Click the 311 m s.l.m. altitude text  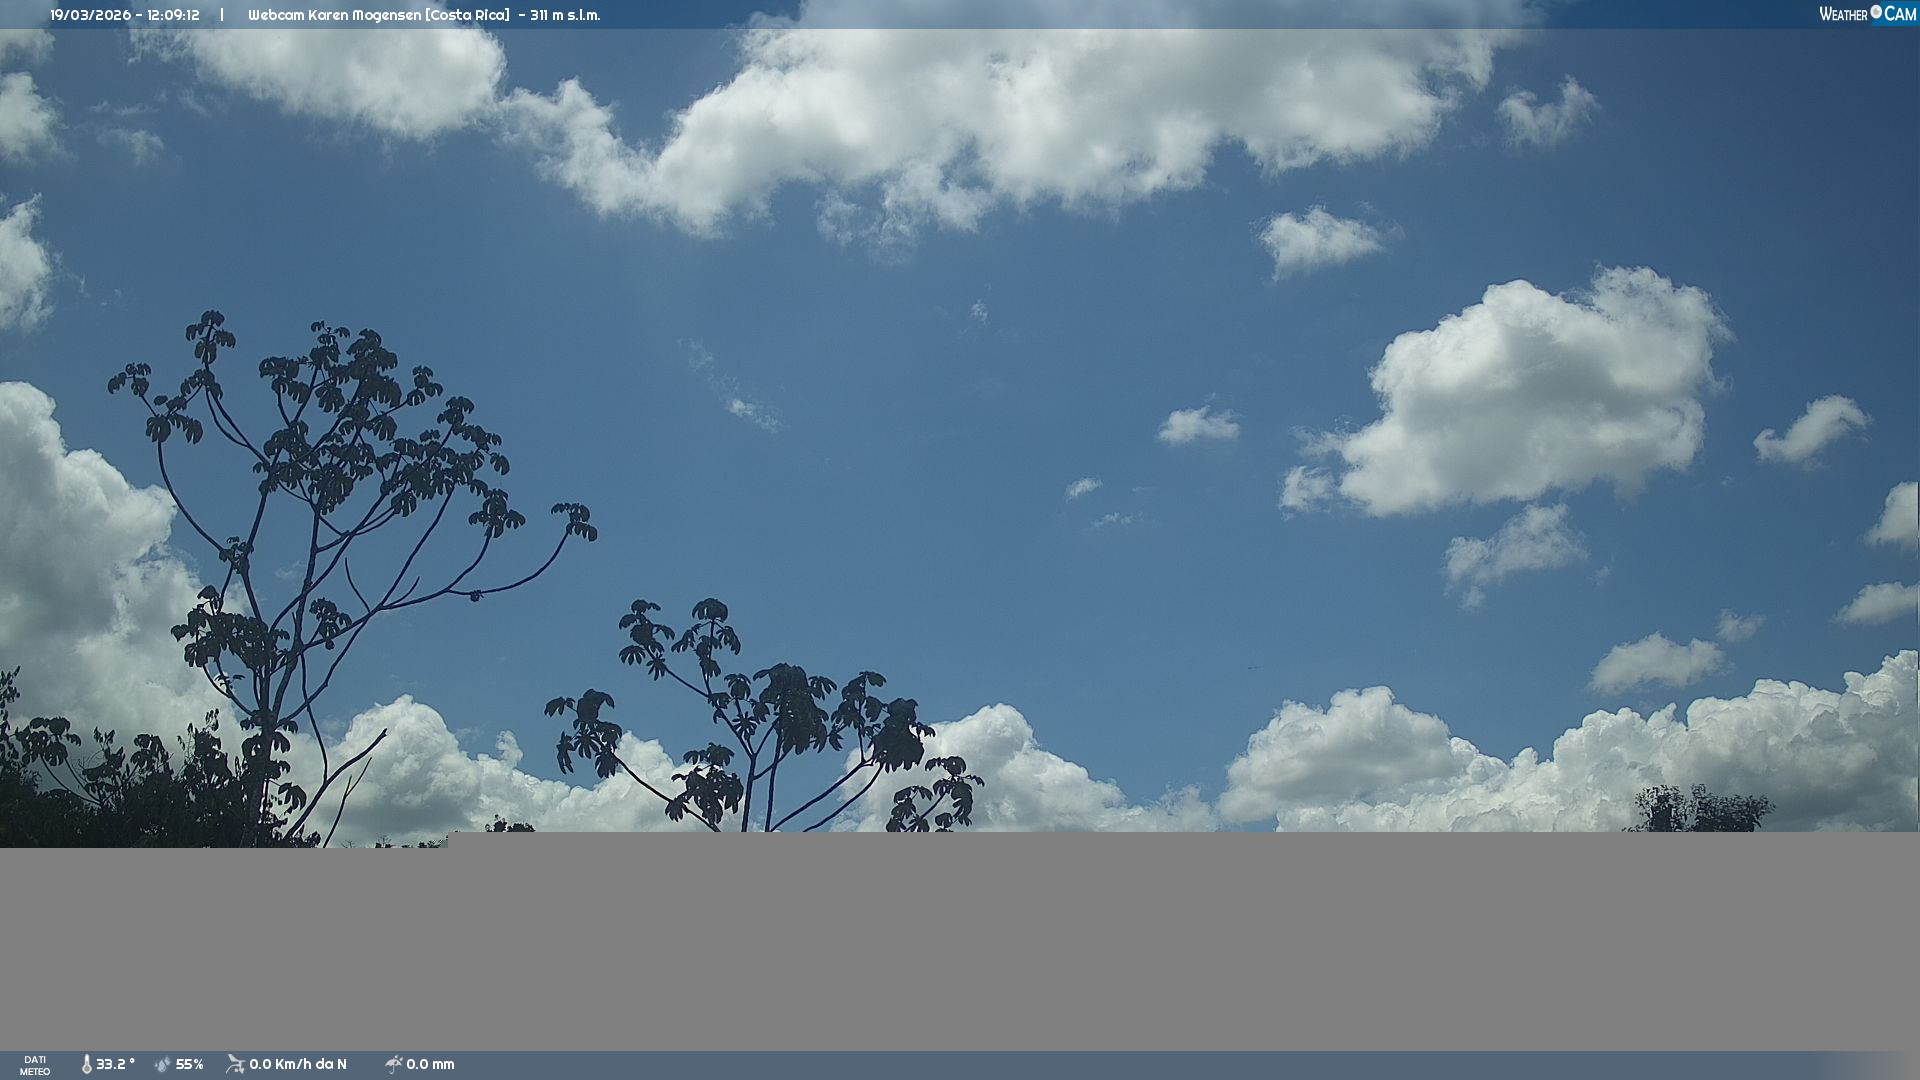tap(565, 15)
